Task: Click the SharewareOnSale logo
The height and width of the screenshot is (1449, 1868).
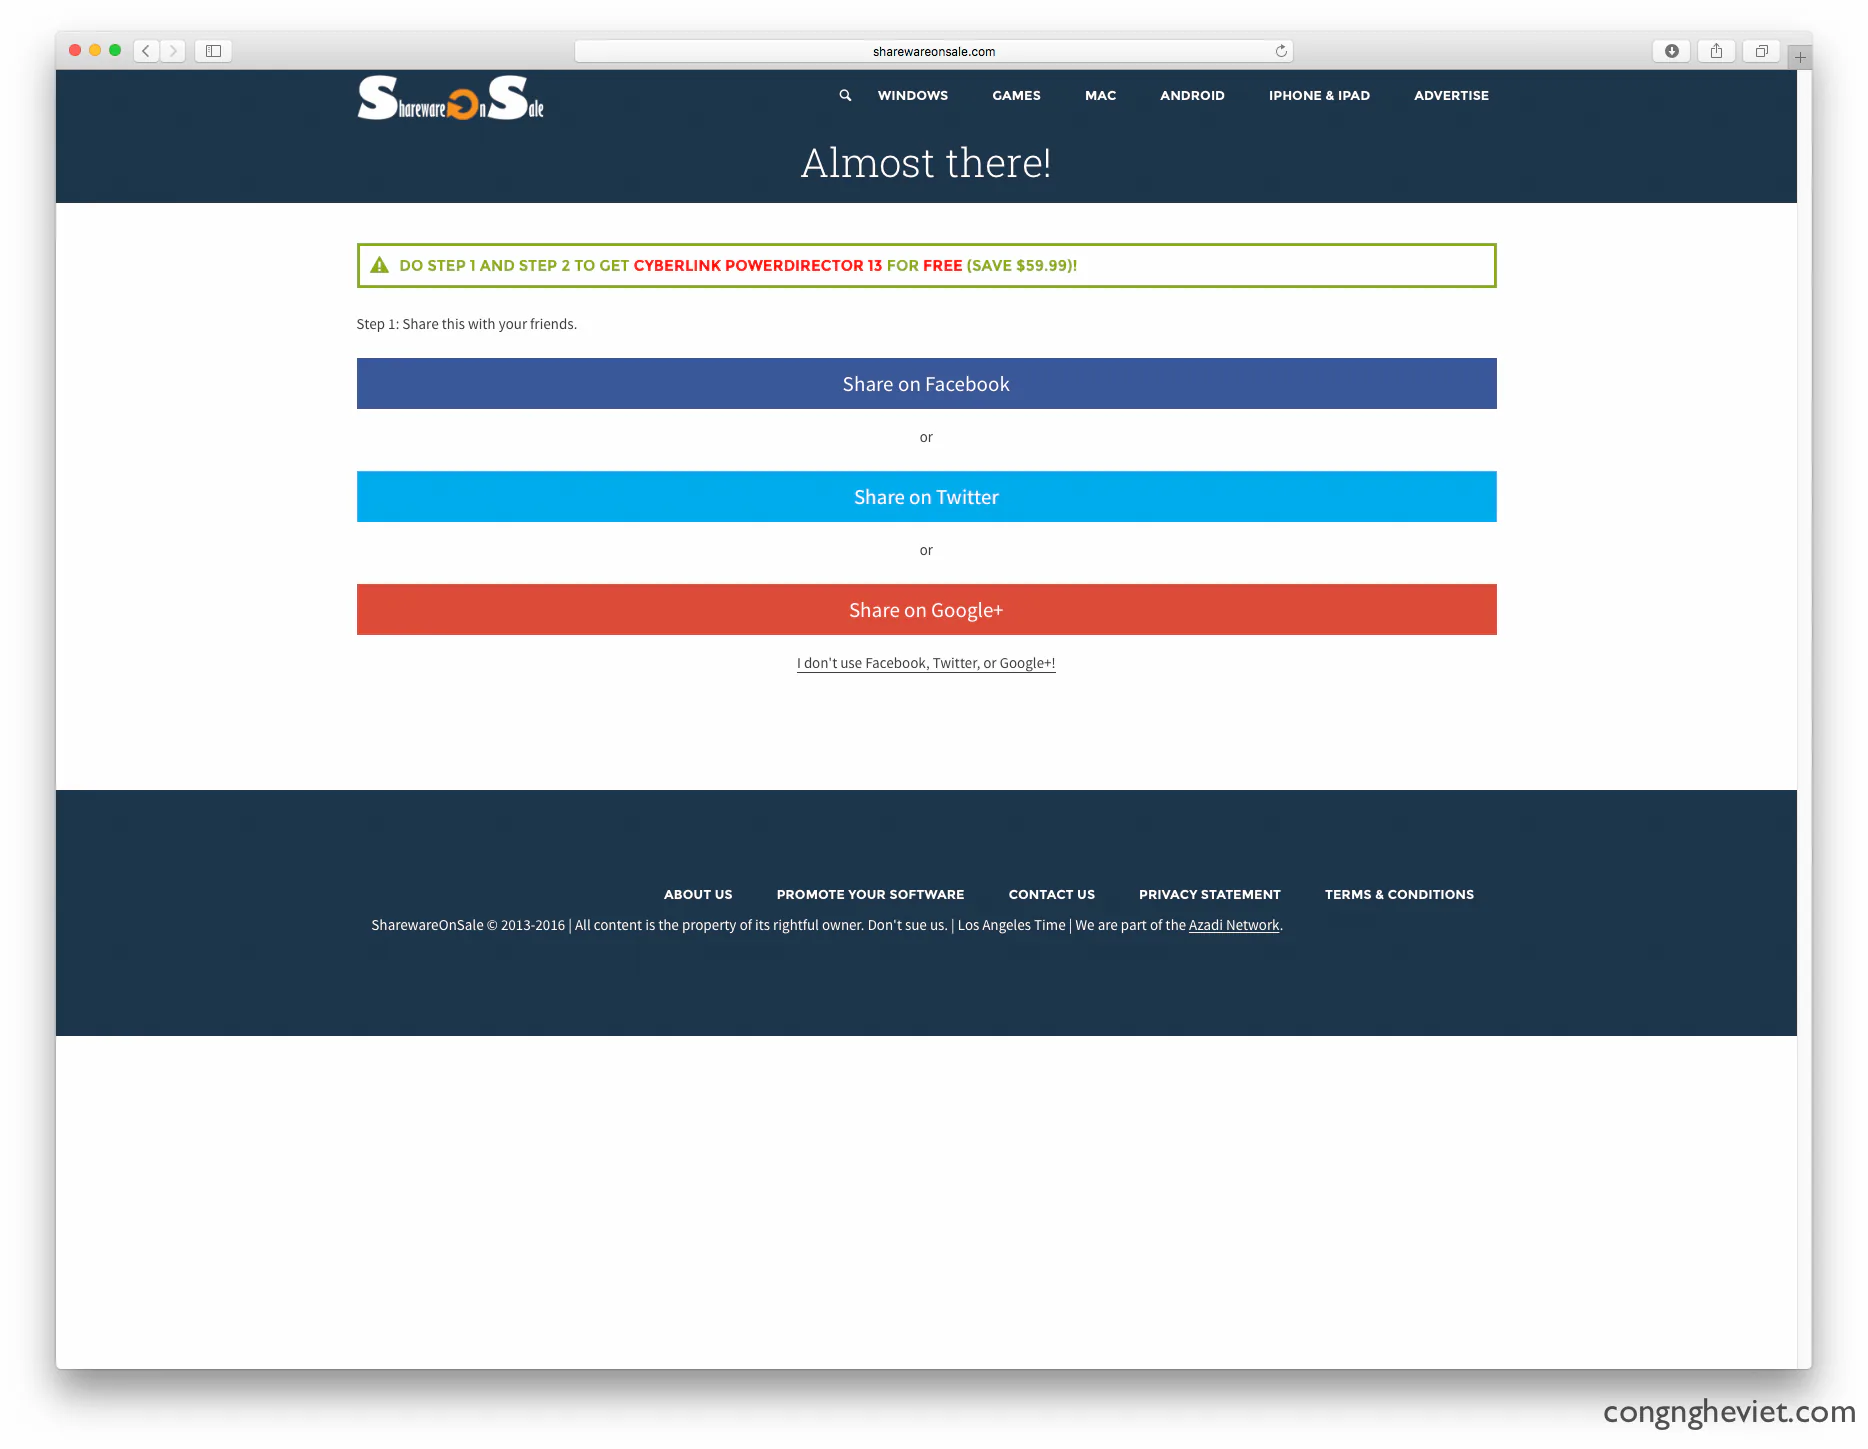Action: tap(450, 98)
